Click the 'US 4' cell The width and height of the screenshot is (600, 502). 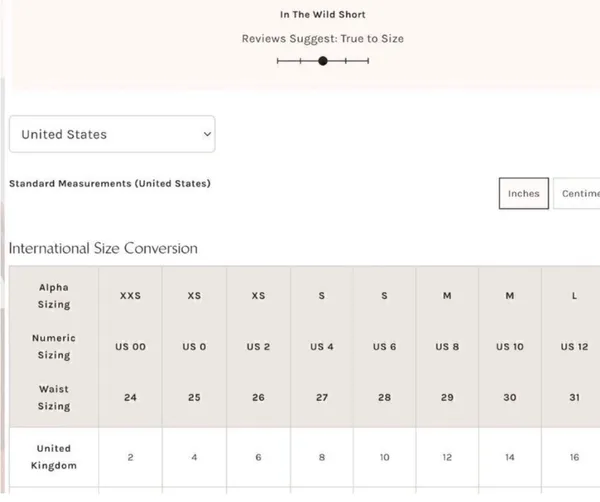[322, 347]
